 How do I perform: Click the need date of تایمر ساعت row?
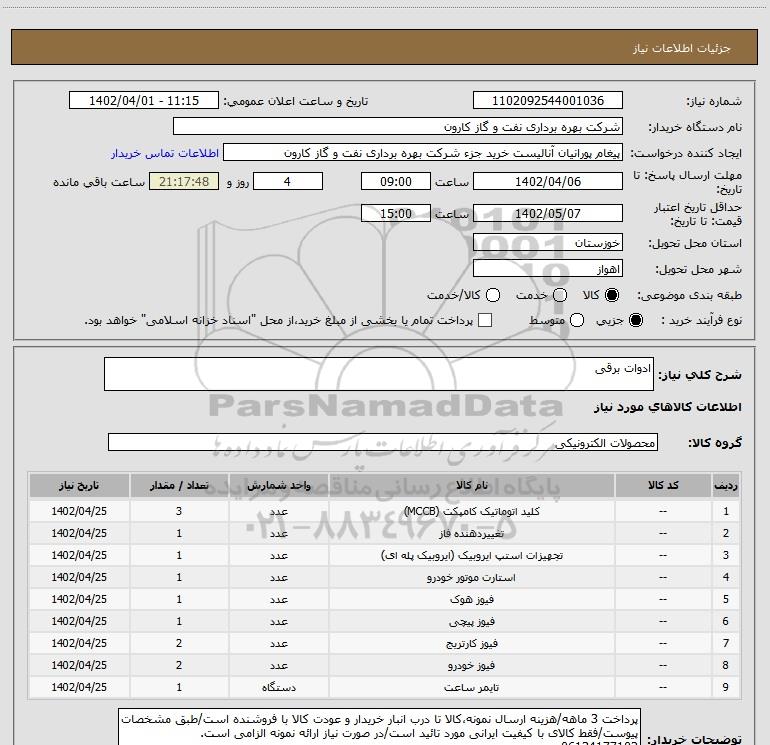(x=79, y=687)
